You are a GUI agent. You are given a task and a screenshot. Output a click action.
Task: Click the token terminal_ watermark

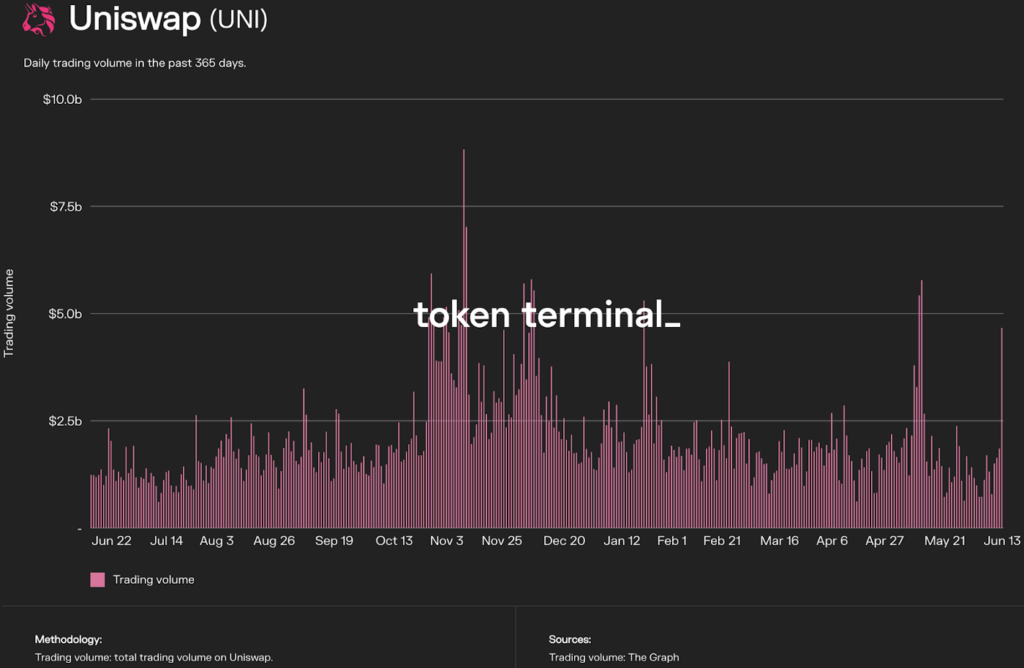click(546, 315)
